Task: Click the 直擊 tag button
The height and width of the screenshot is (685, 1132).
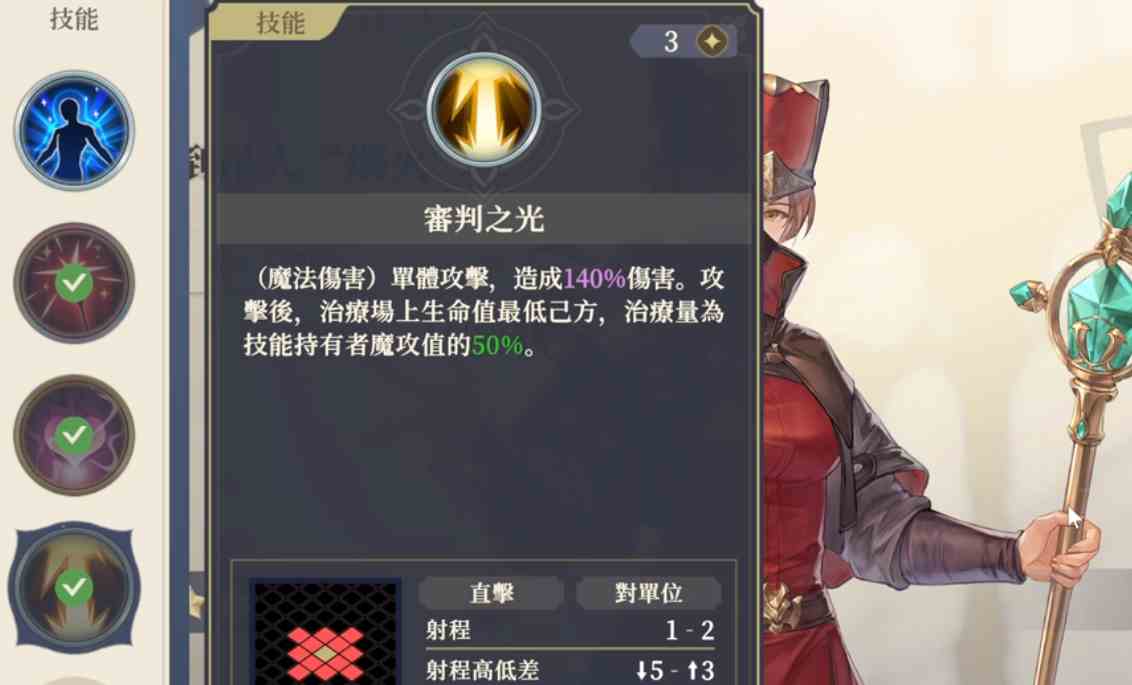Action: coord(491,593)
